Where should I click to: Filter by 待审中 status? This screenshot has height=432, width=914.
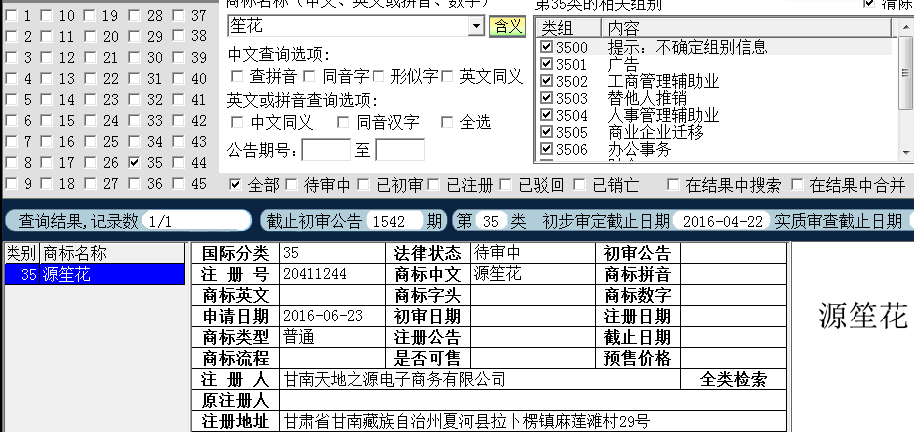pos(291,185)
